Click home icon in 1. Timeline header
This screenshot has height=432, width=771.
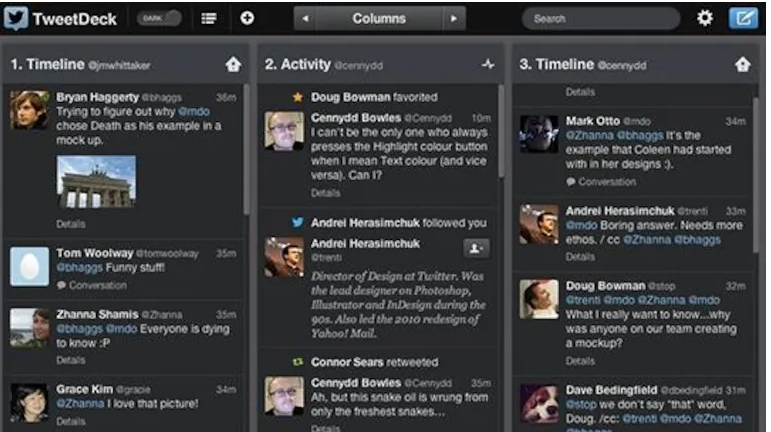click(233, 64)
